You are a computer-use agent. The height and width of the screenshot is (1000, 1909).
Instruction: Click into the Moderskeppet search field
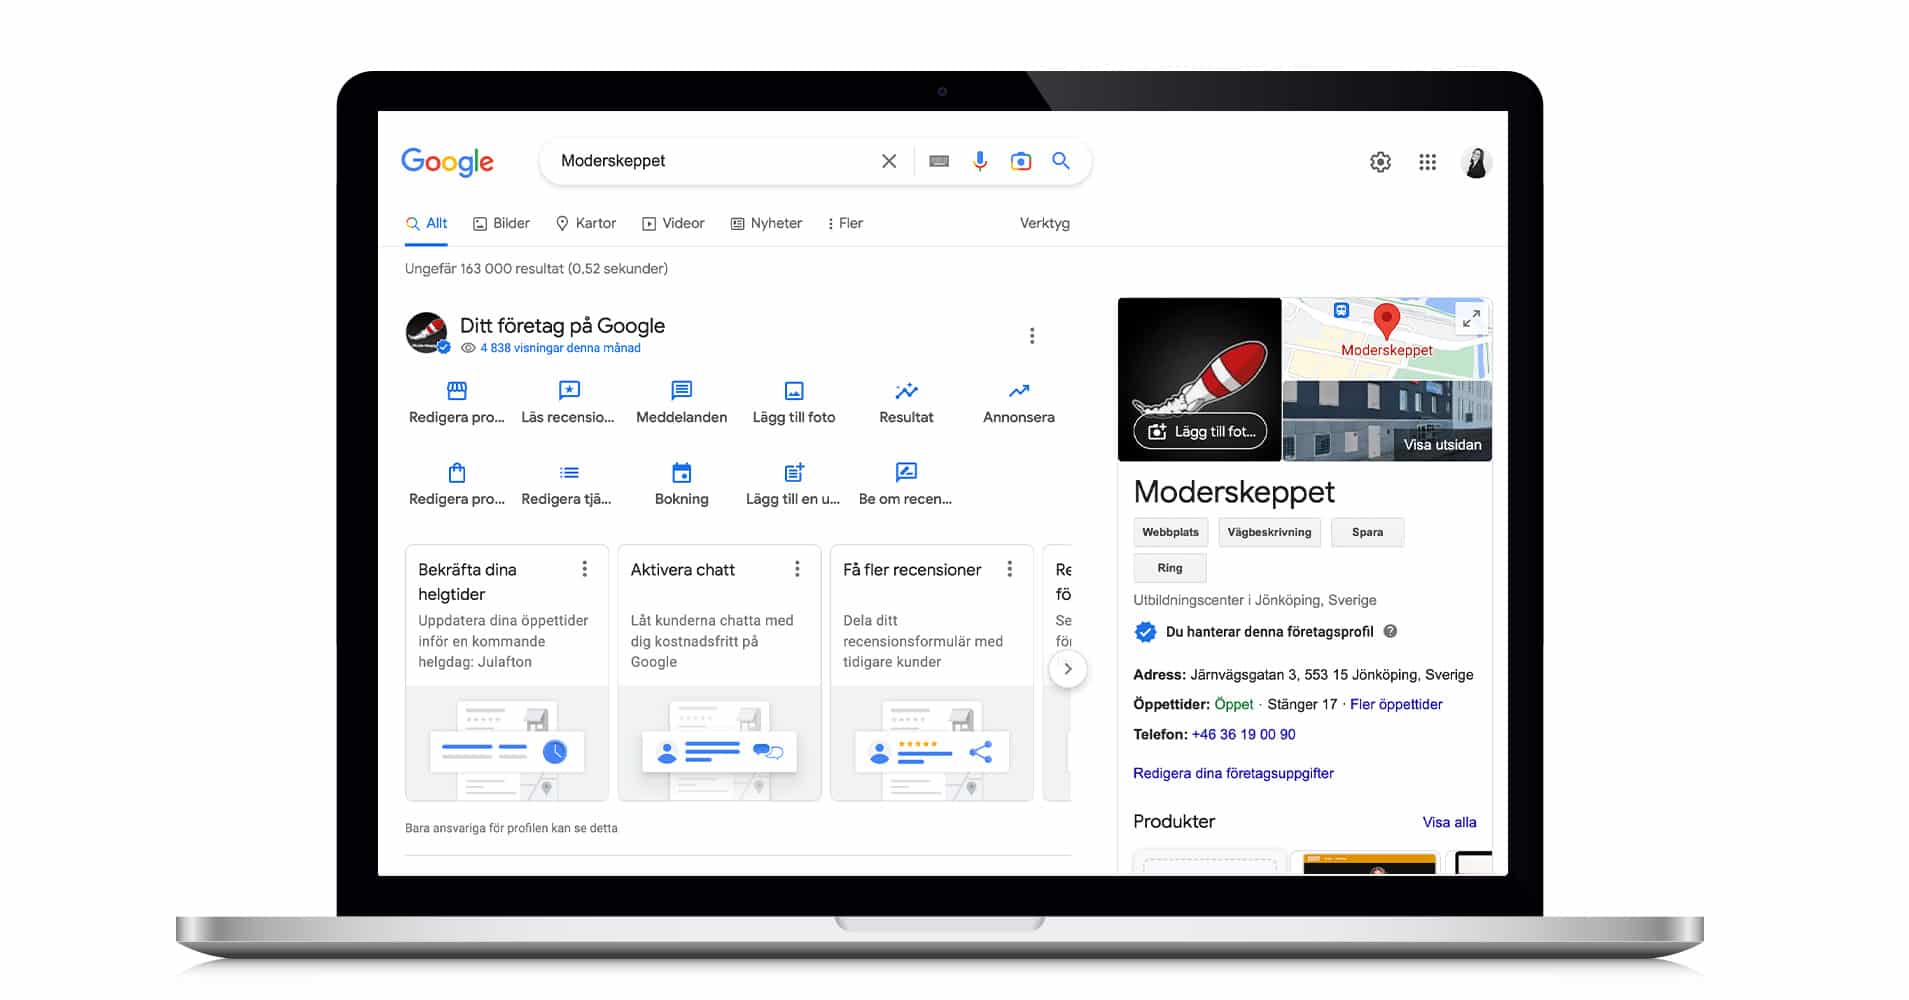710,161
